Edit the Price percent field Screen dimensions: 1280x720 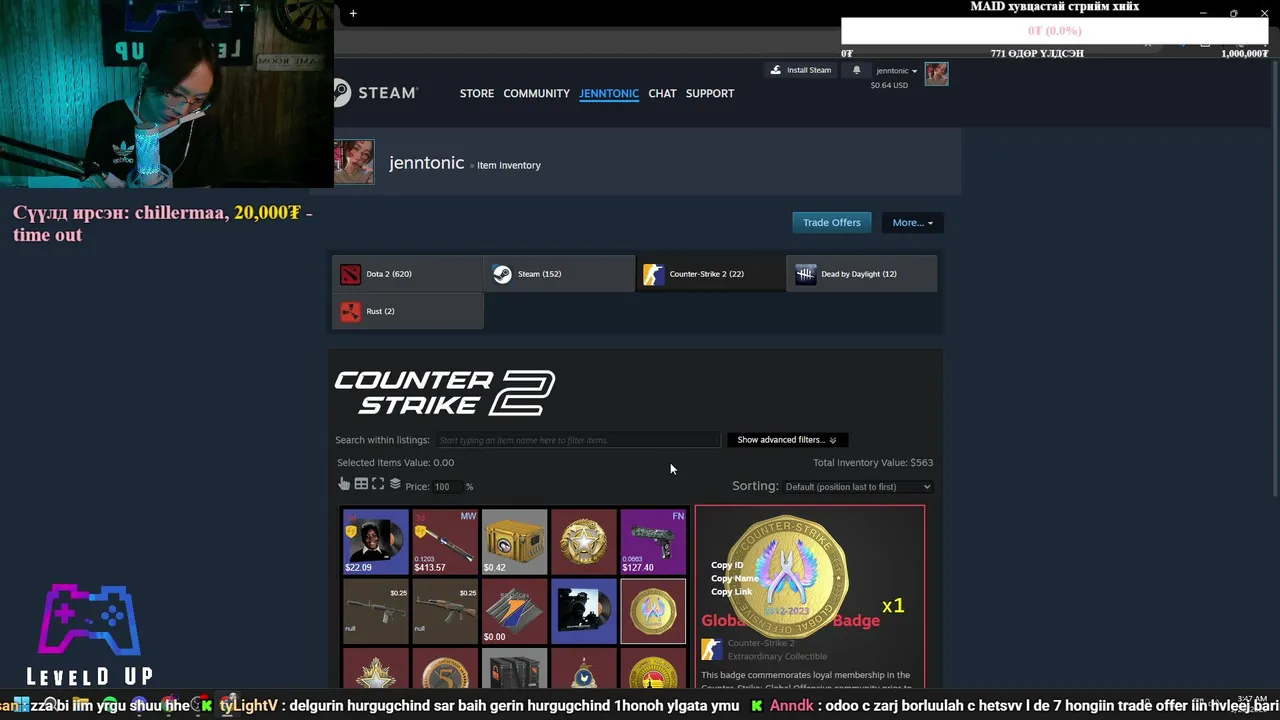pyautogui.click(x=447, y=487)
